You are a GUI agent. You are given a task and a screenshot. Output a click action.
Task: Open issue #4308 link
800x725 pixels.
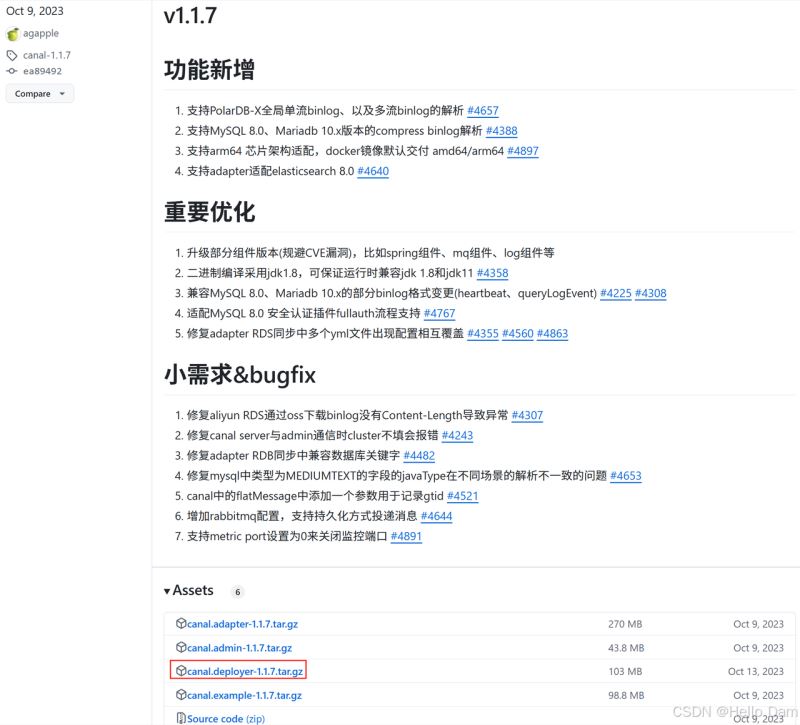(651, 293)
